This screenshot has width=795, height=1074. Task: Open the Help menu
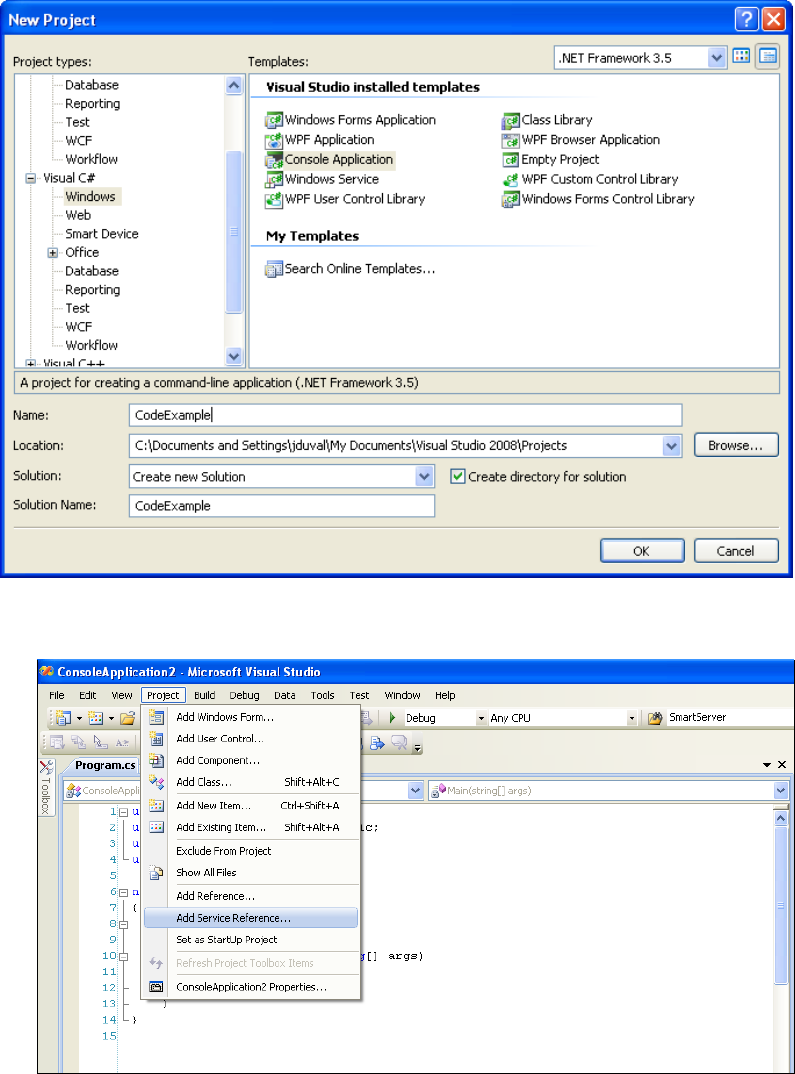coord(445,695)
